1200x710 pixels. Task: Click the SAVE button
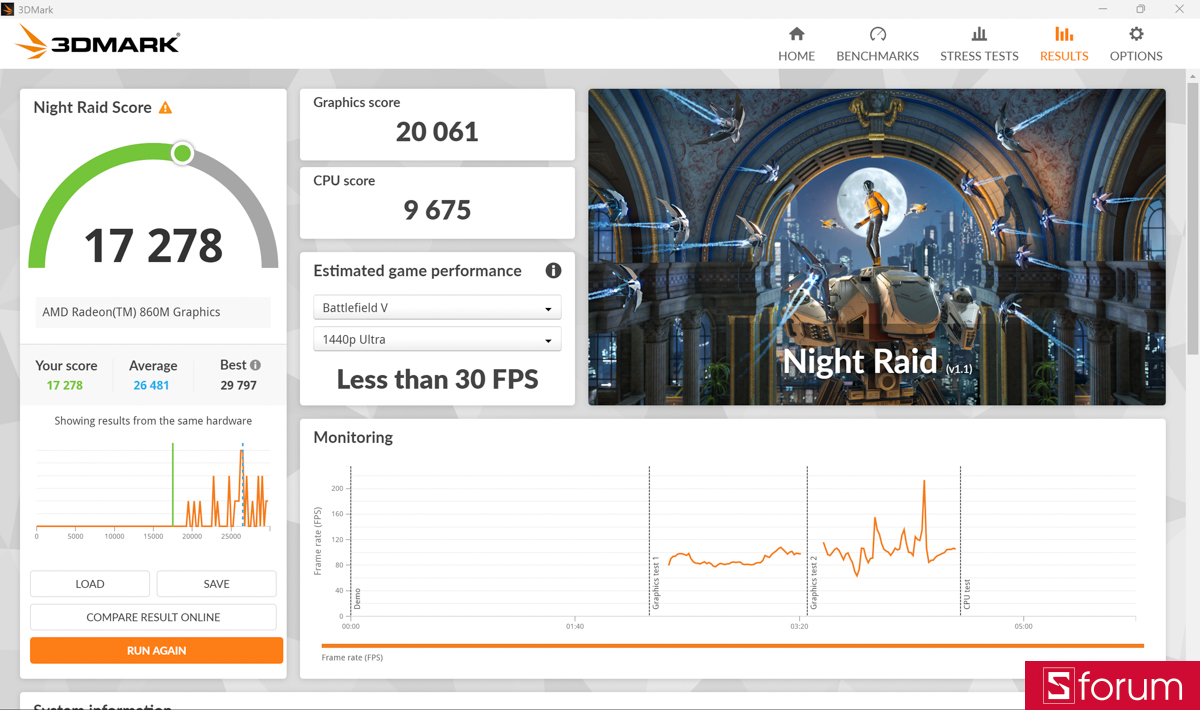click(x=216, y=583)
